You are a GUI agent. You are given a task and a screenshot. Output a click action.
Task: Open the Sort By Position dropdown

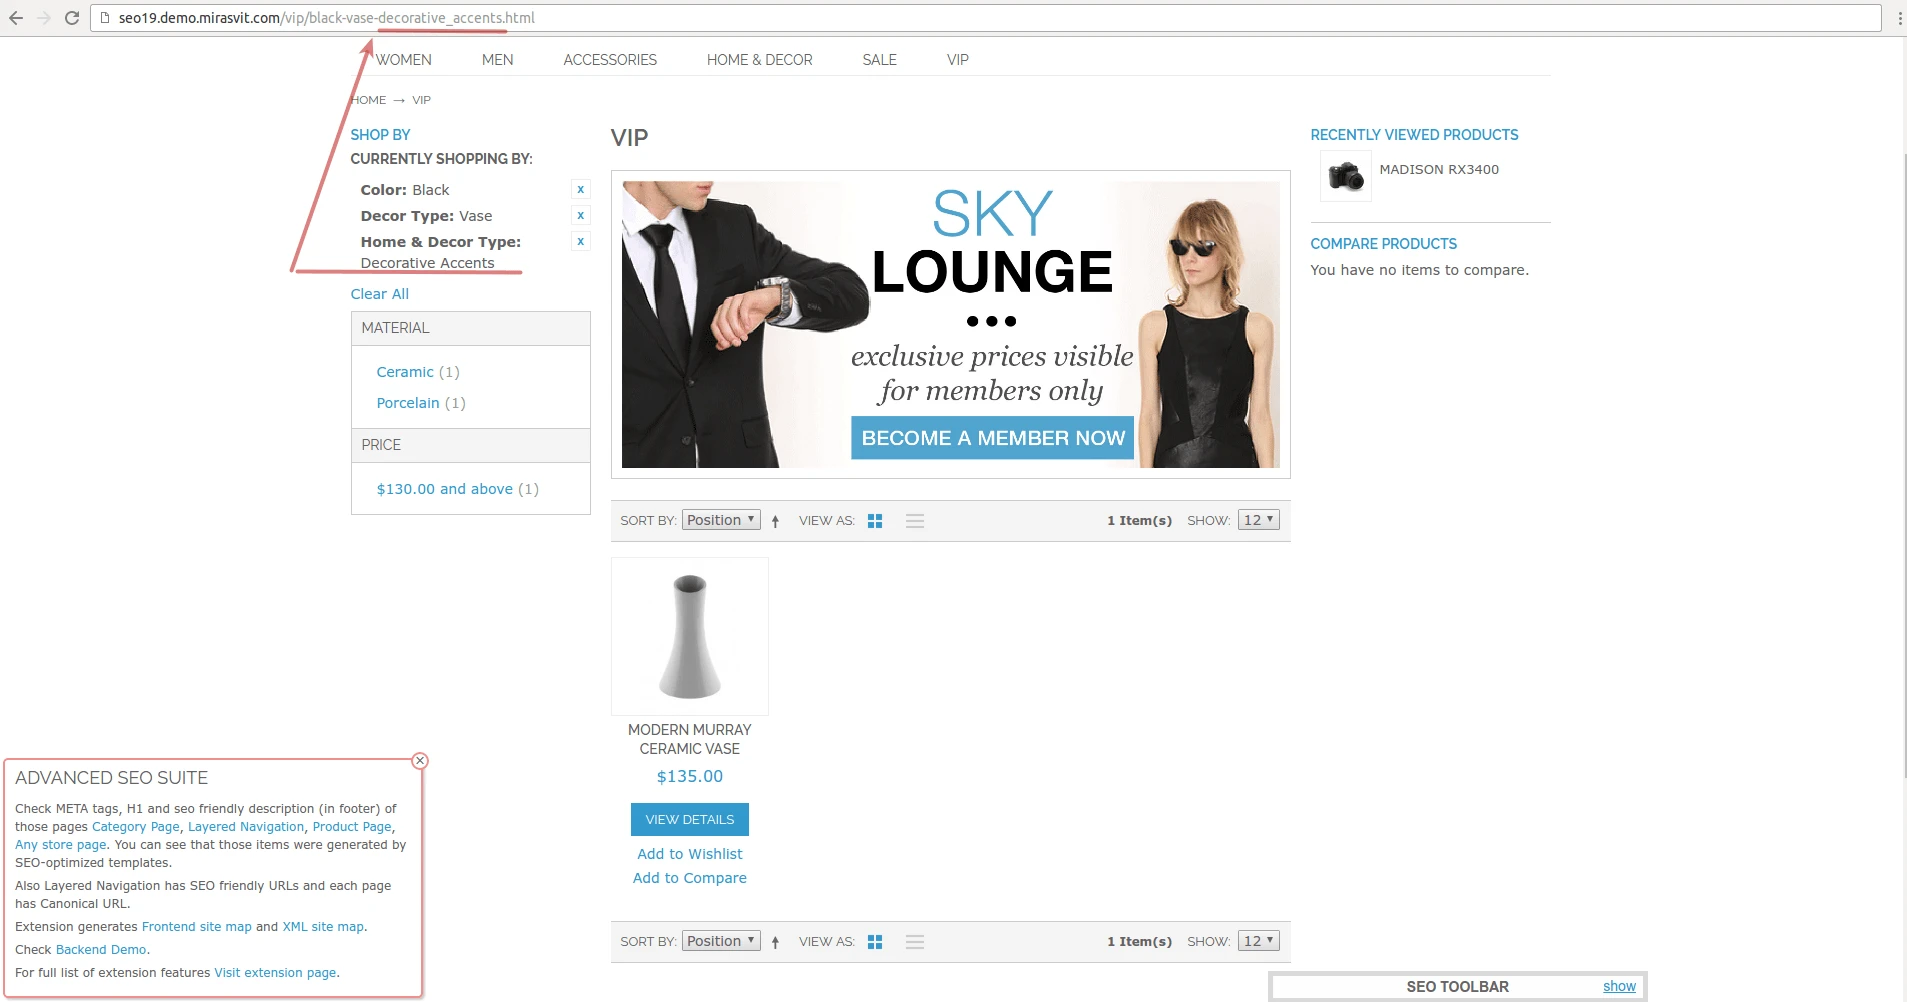click(x=720, y=519)
